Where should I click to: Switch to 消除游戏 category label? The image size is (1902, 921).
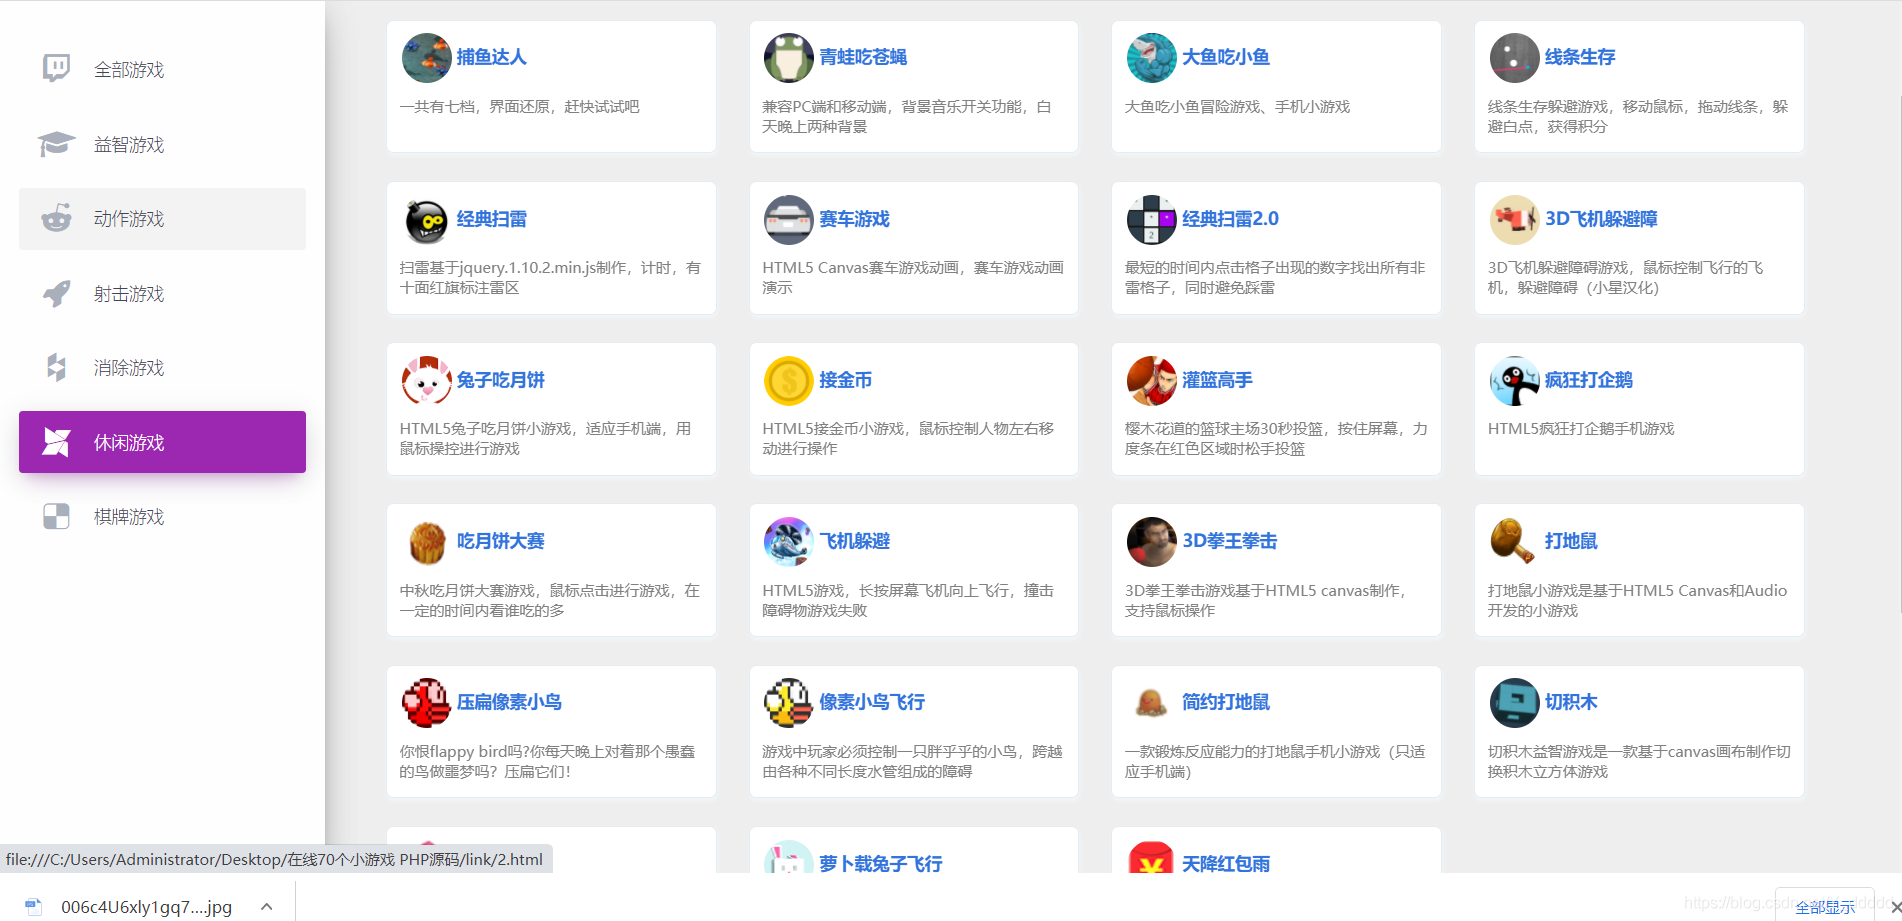[129, 368]
